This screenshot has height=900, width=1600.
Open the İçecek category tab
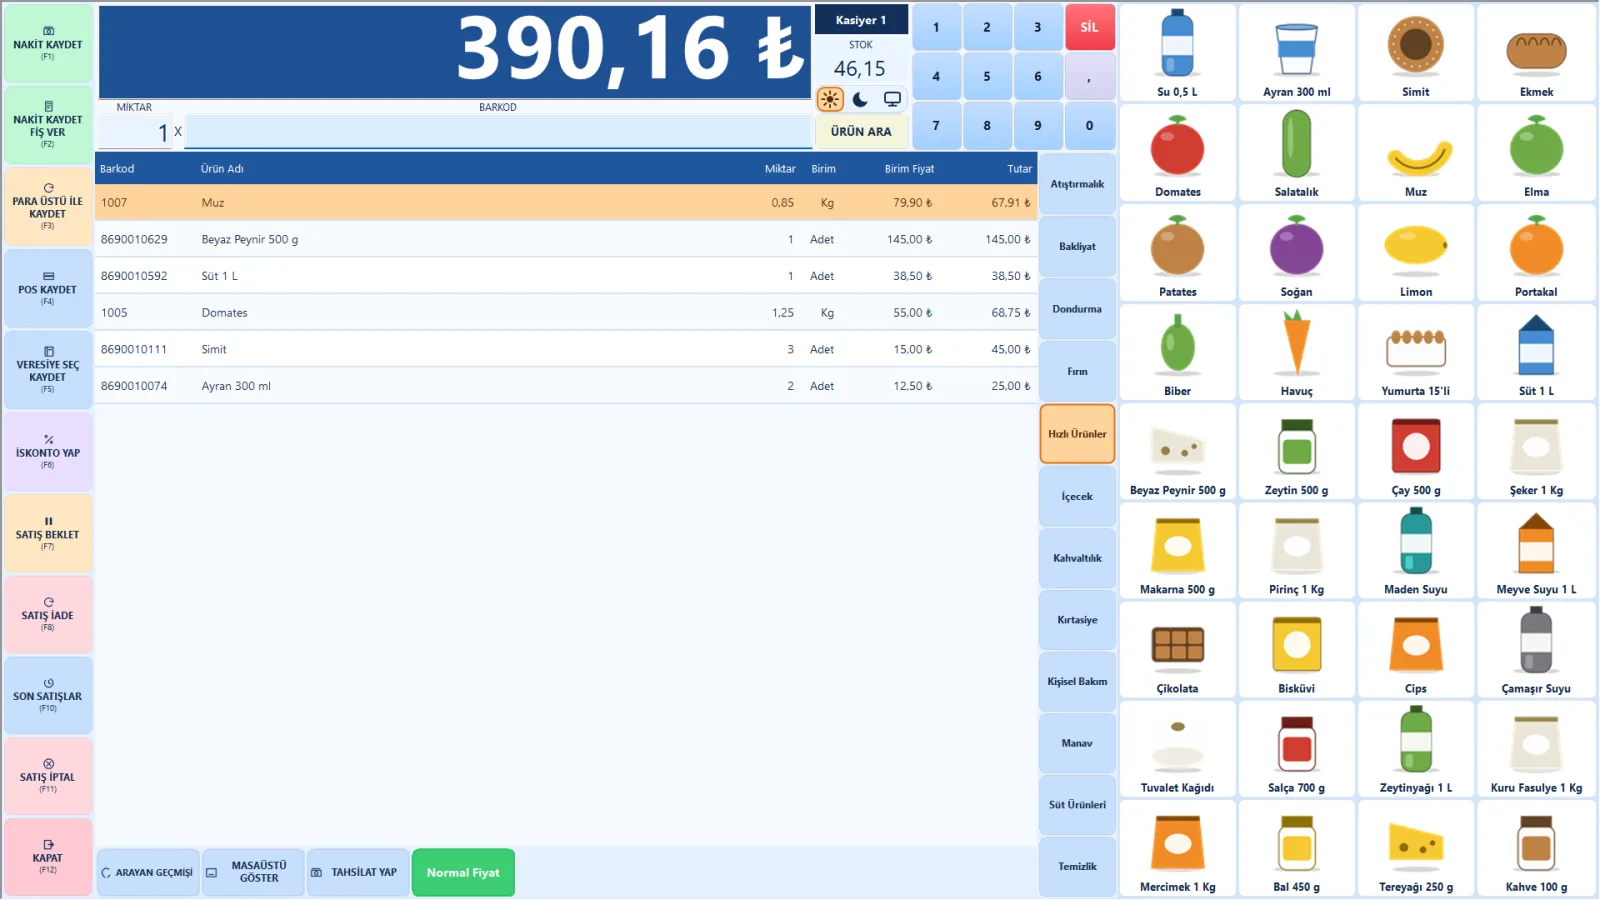tap(1077, 496)
